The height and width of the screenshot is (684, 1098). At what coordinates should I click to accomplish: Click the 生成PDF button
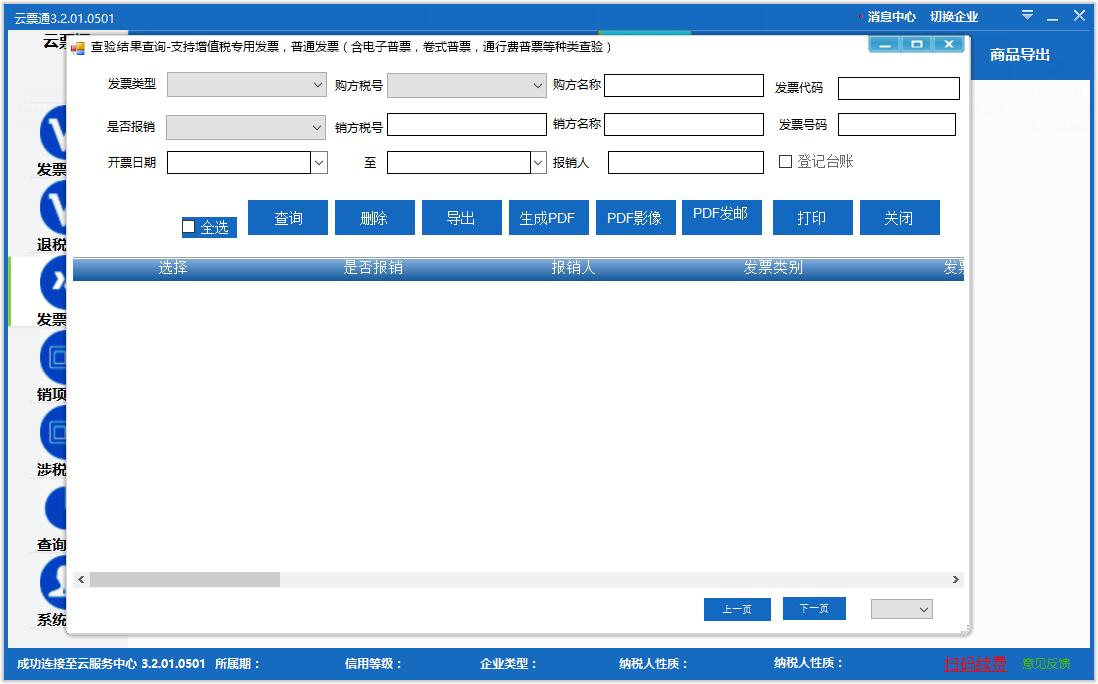tap(548, 217)
